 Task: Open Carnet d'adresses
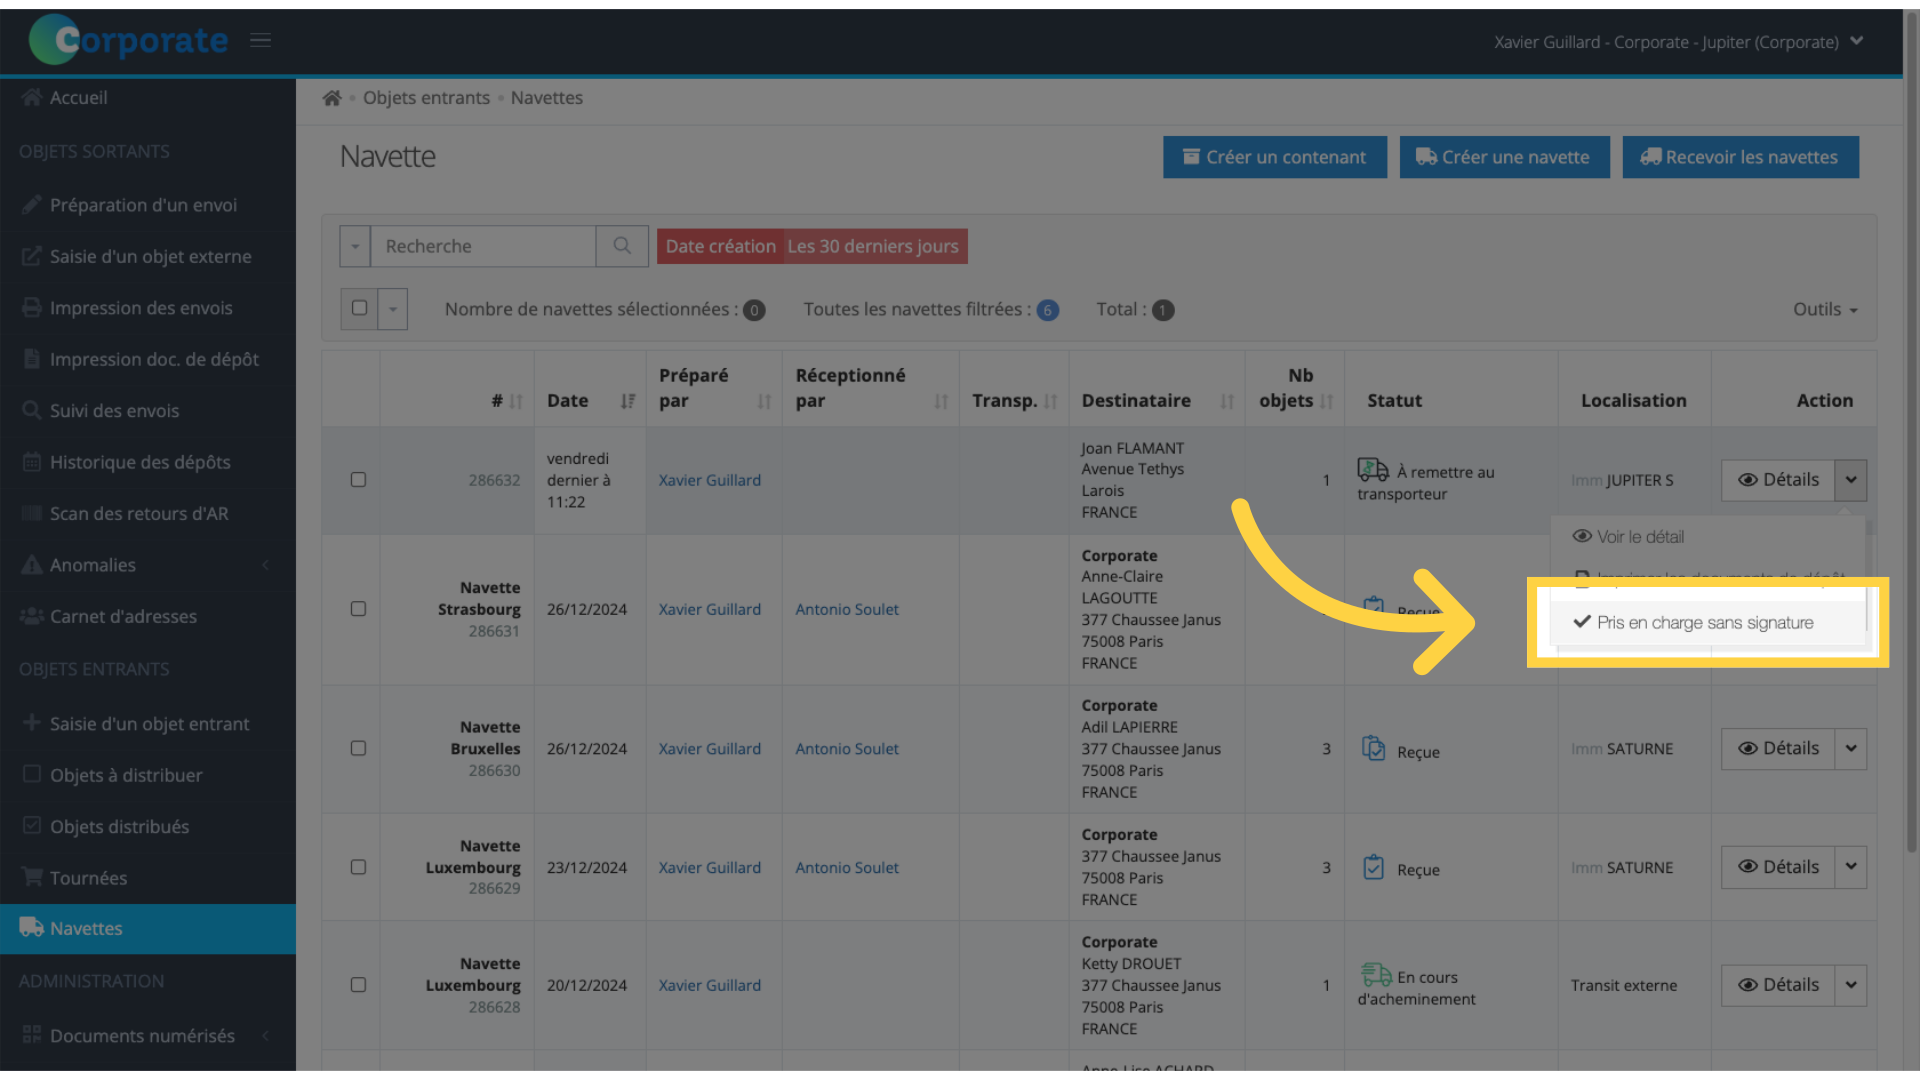pos(148,616)
